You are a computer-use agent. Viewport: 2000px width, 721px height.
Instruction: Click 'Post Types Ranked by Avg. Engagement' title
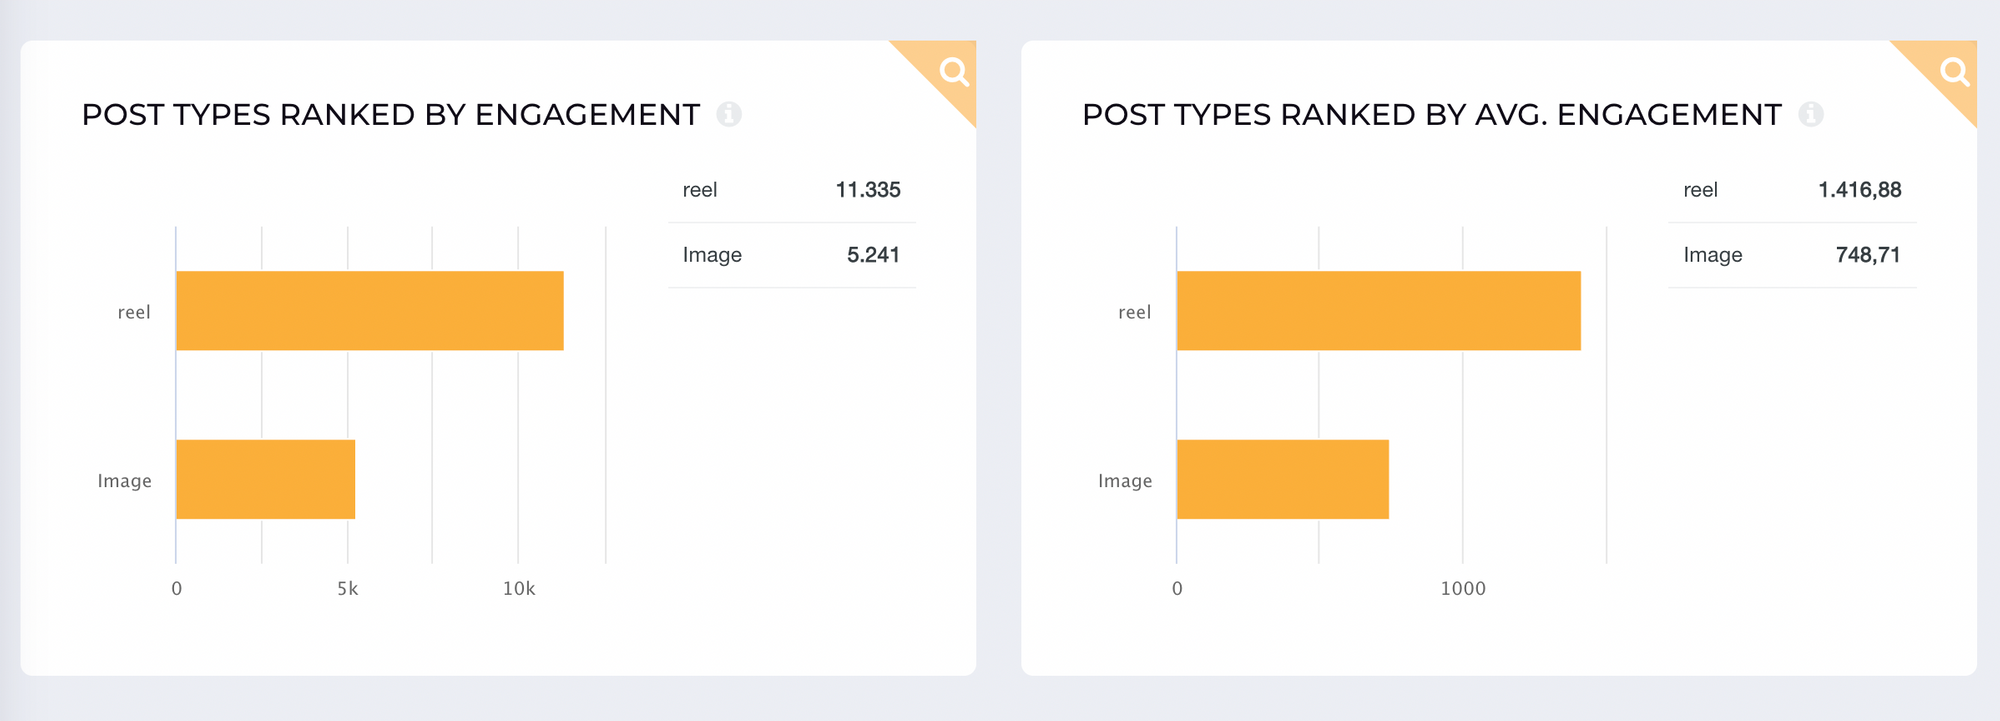(1432, 115)
